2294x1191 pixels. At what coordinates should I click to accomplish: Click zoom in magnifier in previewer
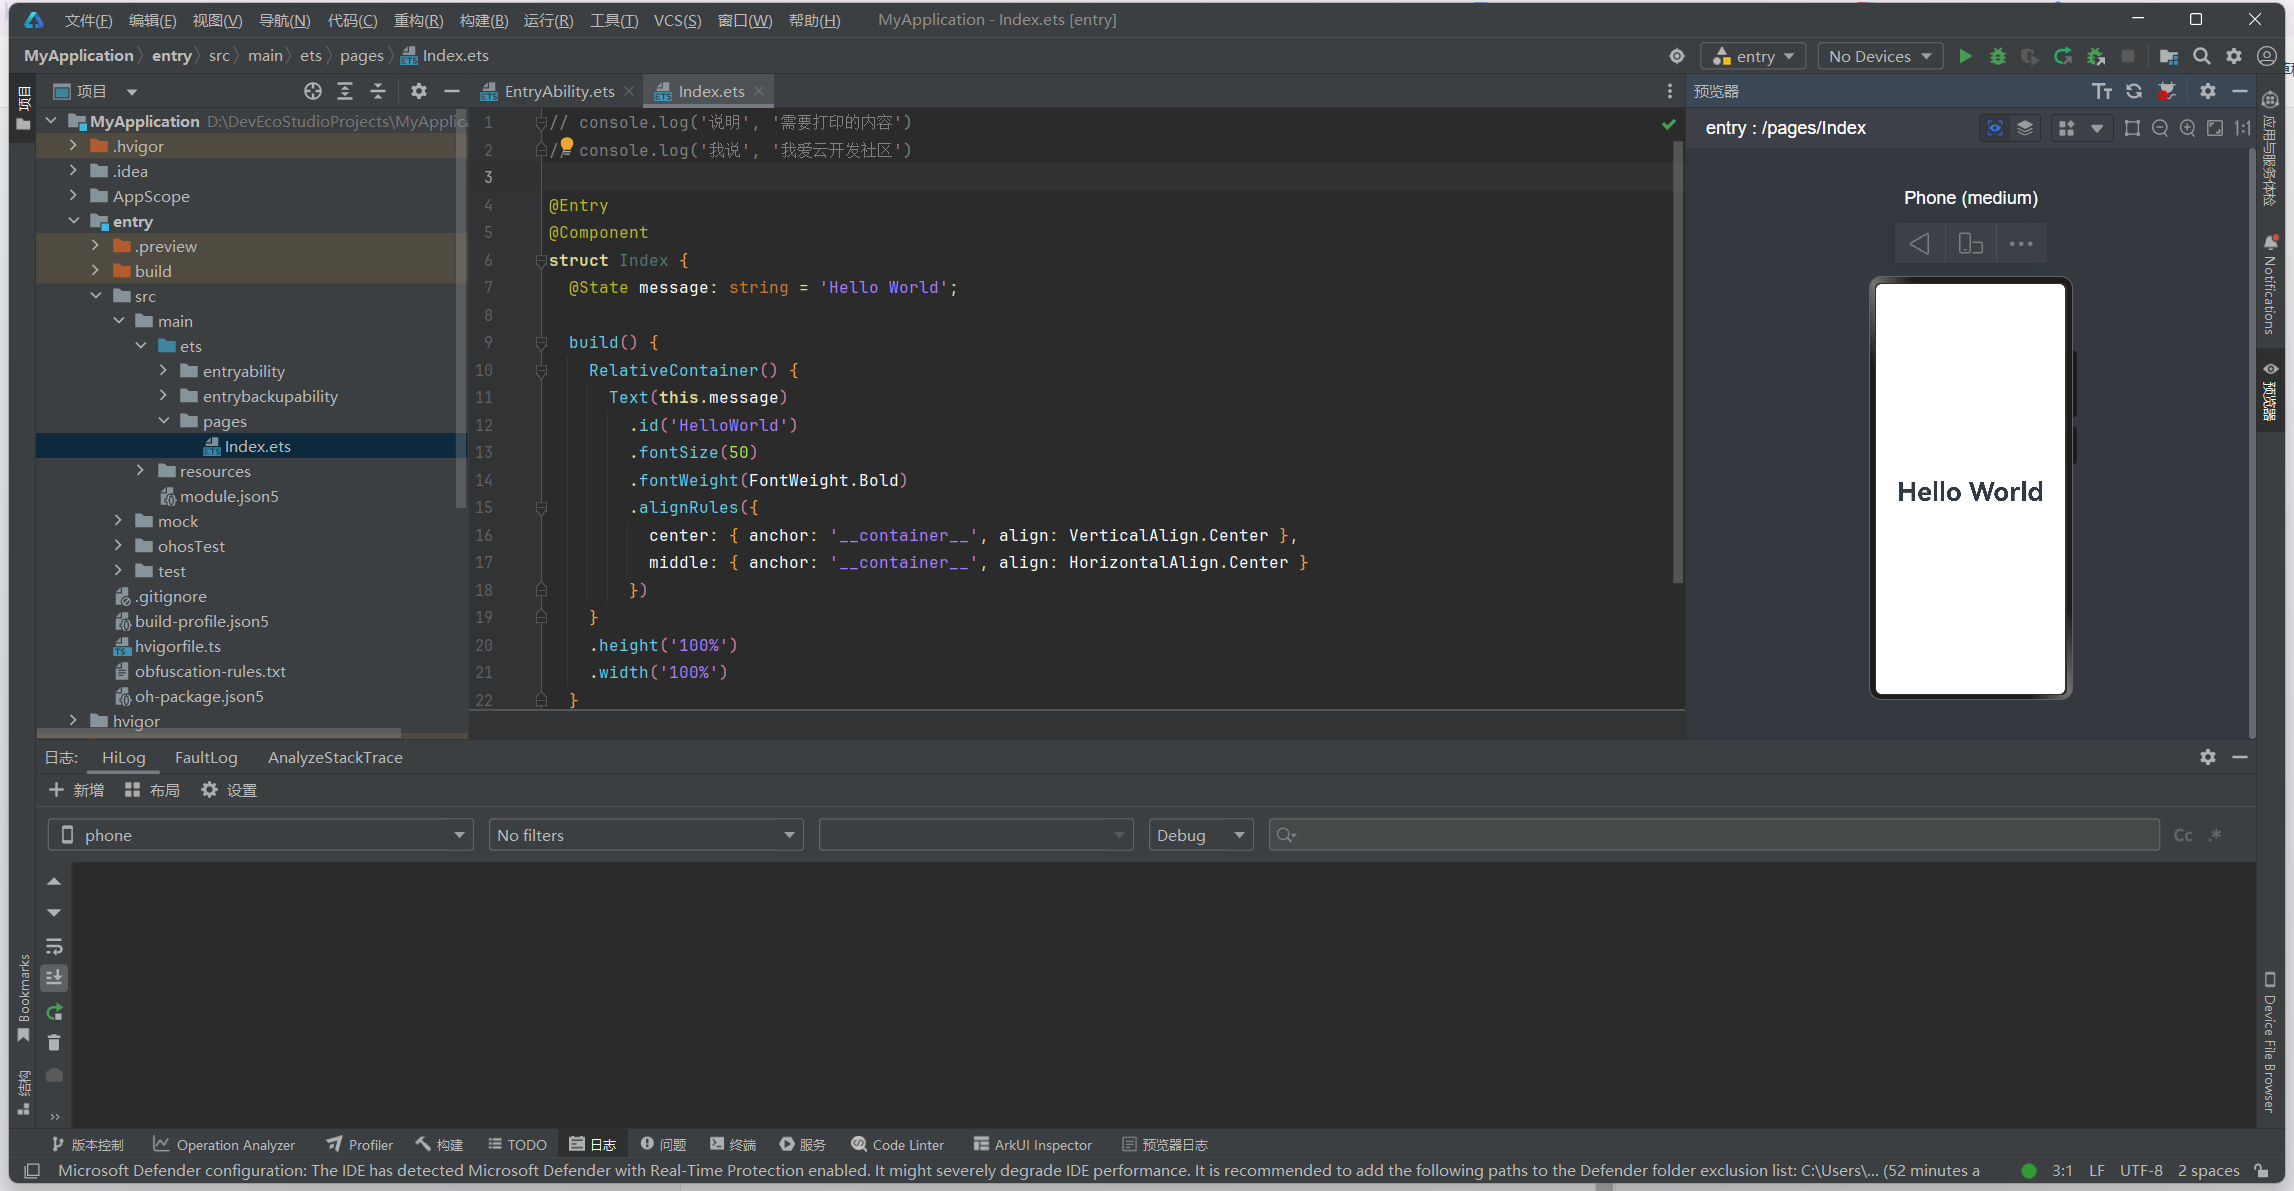[x=2188, y=128]
